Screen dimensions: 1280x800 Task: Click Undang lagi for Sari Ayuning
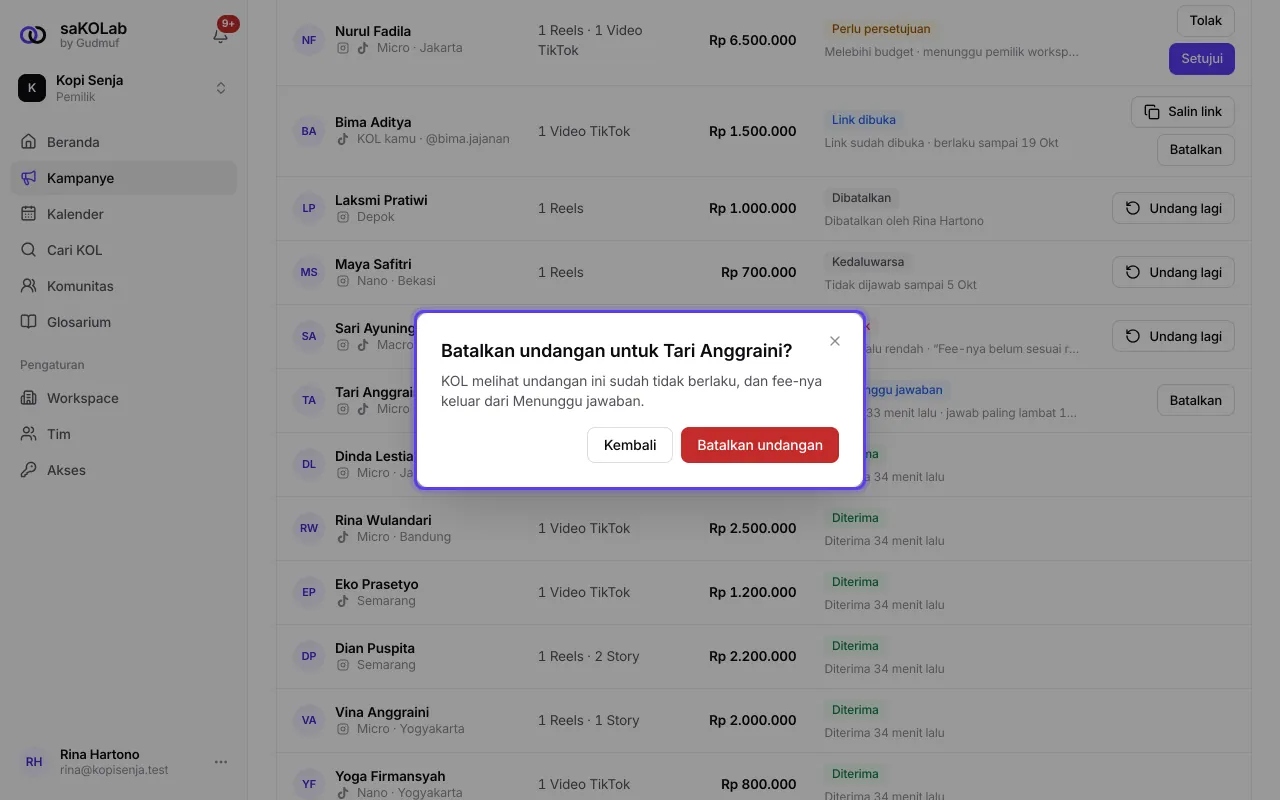click(1173, 336)
